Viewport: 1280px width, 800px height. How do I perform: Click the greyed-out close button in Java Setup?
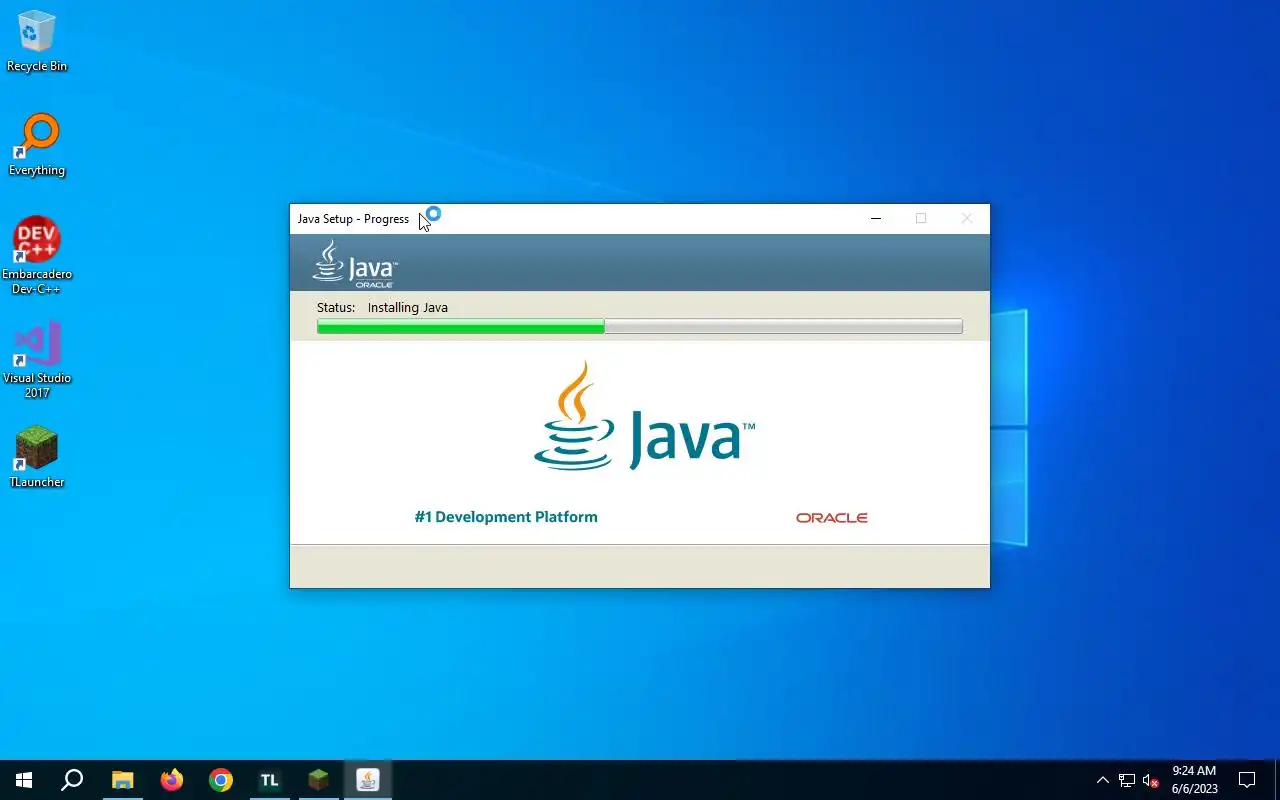tap(966, 219)
